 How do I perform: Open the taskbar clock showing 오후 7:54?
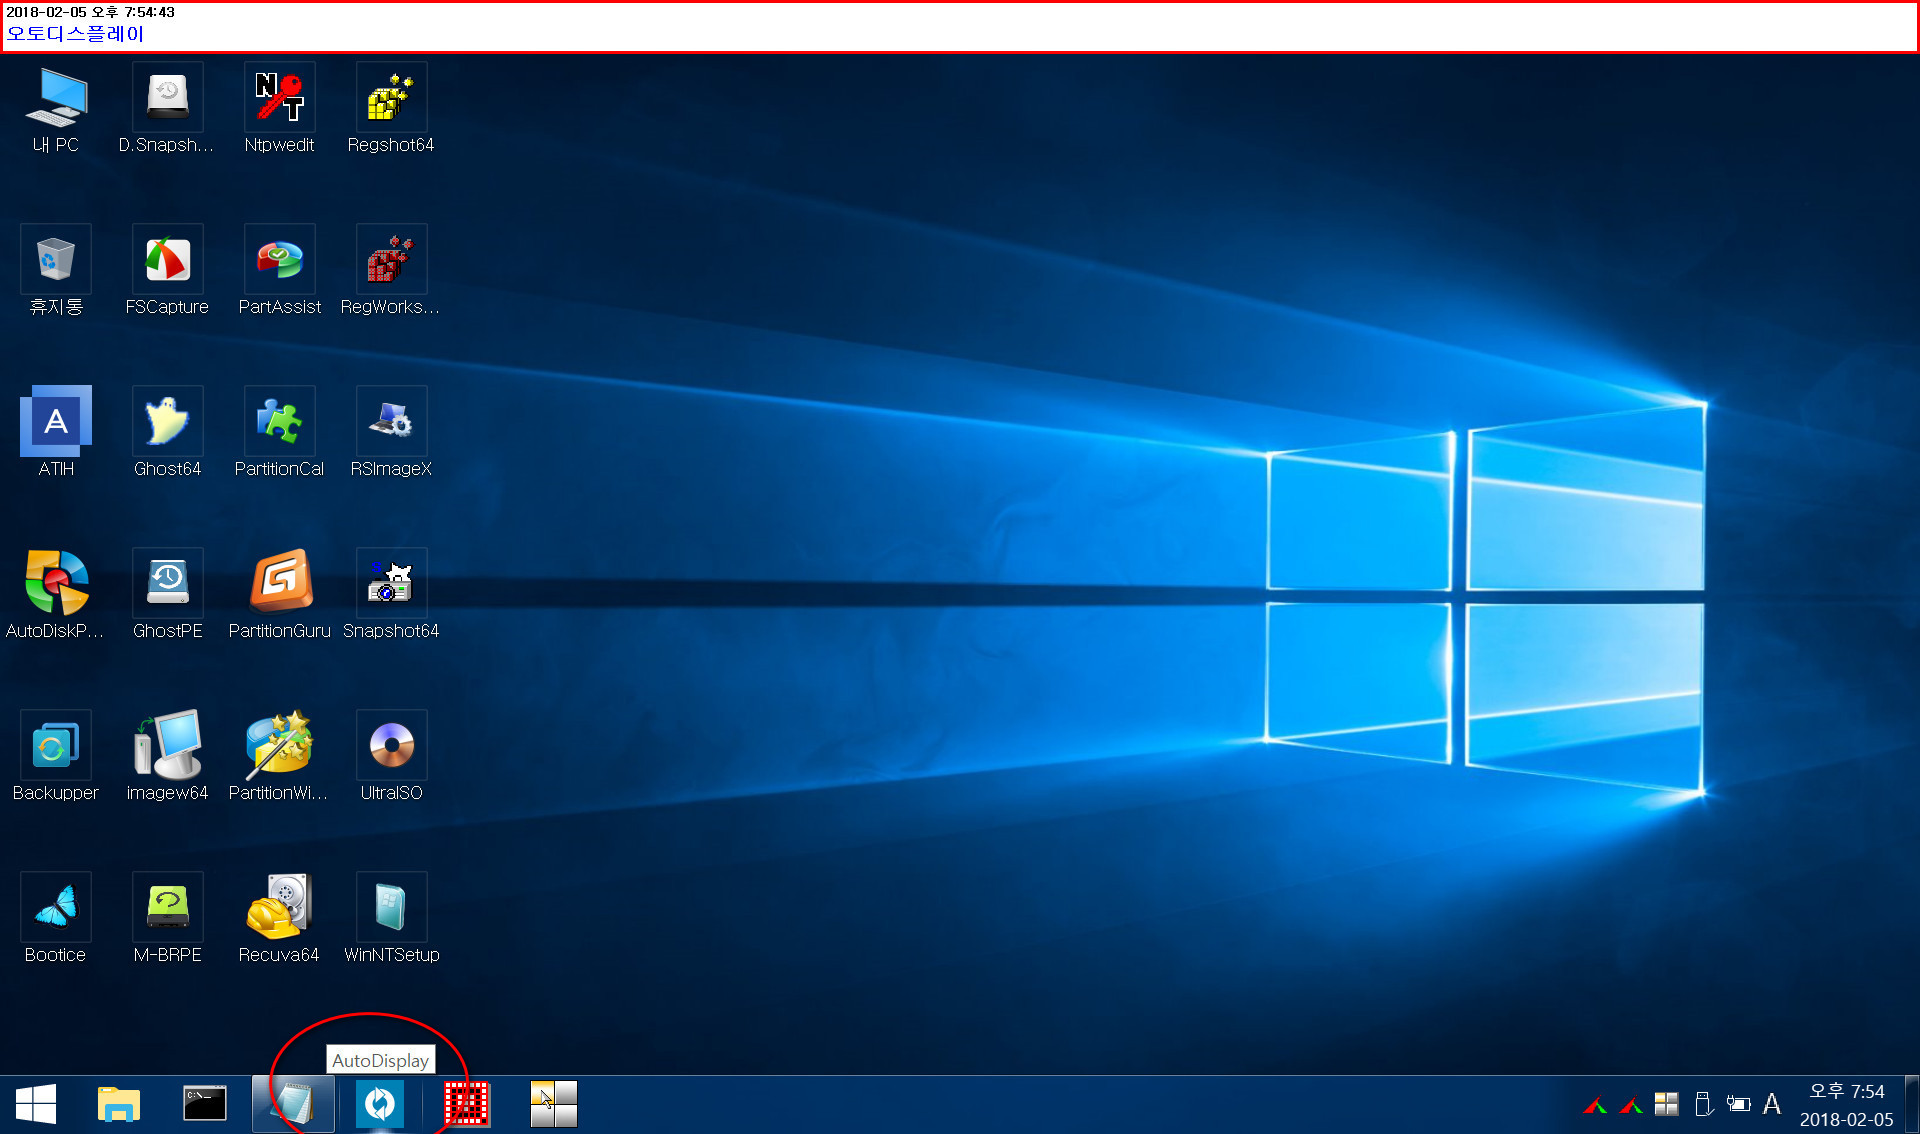coord(1847,1105)
